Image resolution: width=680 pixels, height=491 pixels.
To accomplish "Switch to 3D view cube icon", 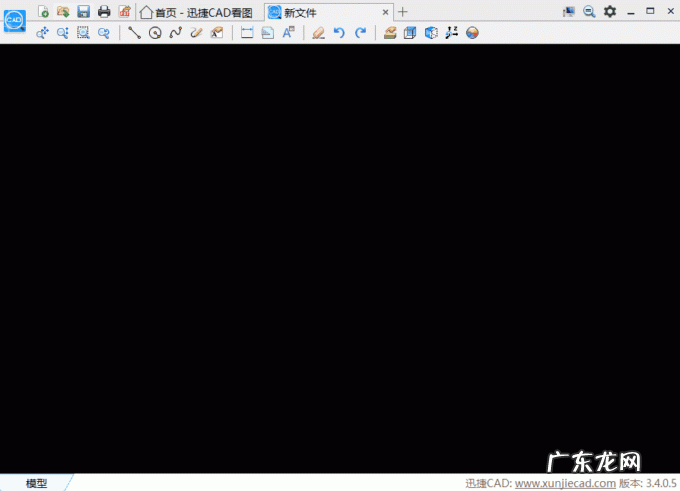I will pos(430,33).
